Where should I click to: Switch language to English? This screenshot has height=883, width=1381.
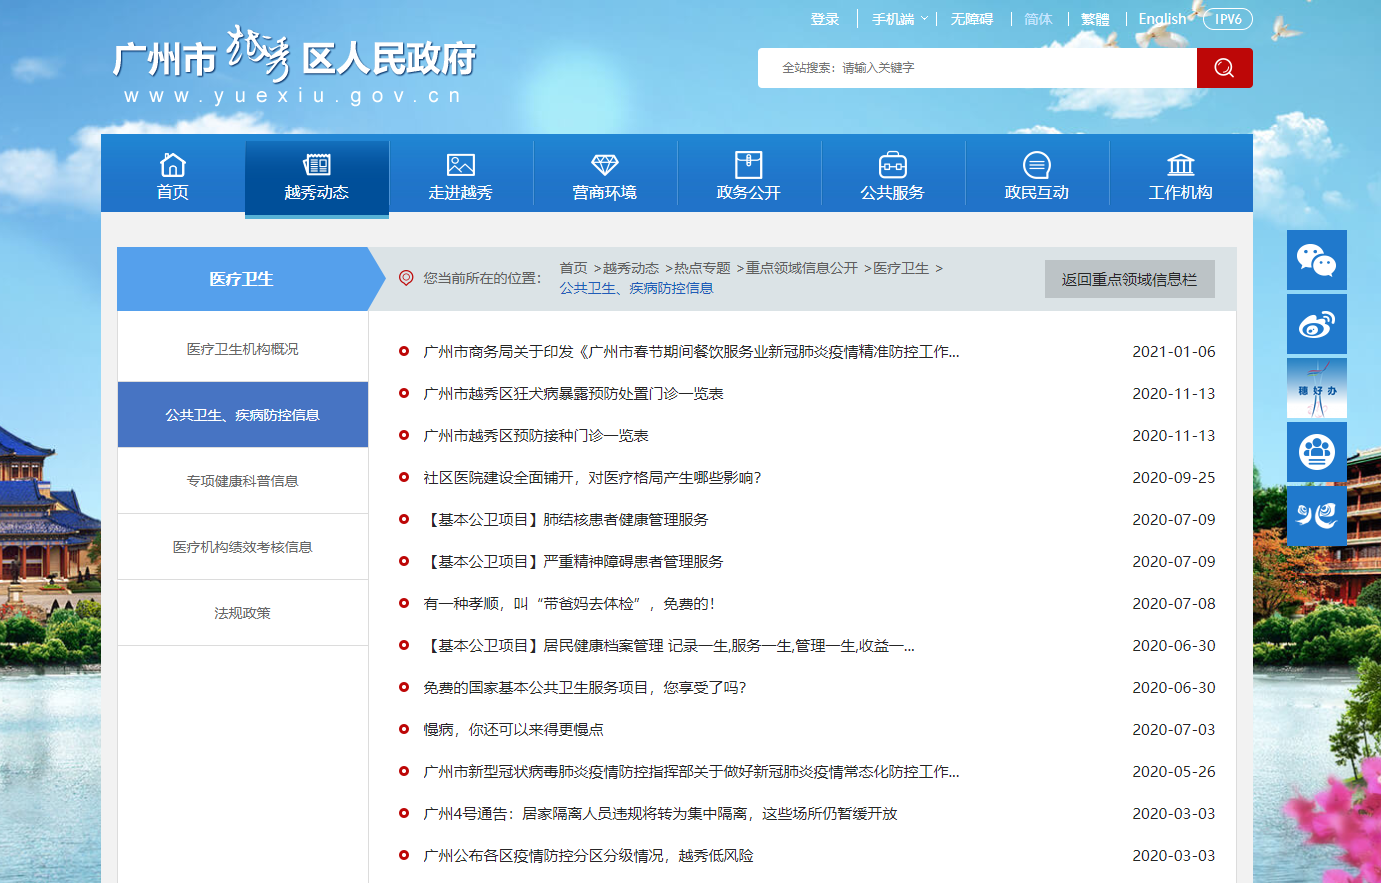1162,19
